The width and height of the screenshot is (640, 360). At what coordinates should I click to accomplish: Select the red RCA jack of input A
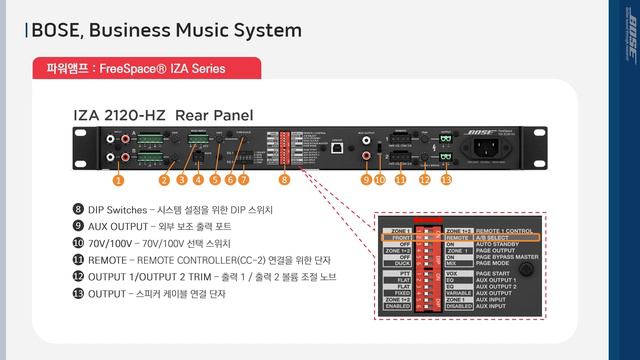click(125, 139)
